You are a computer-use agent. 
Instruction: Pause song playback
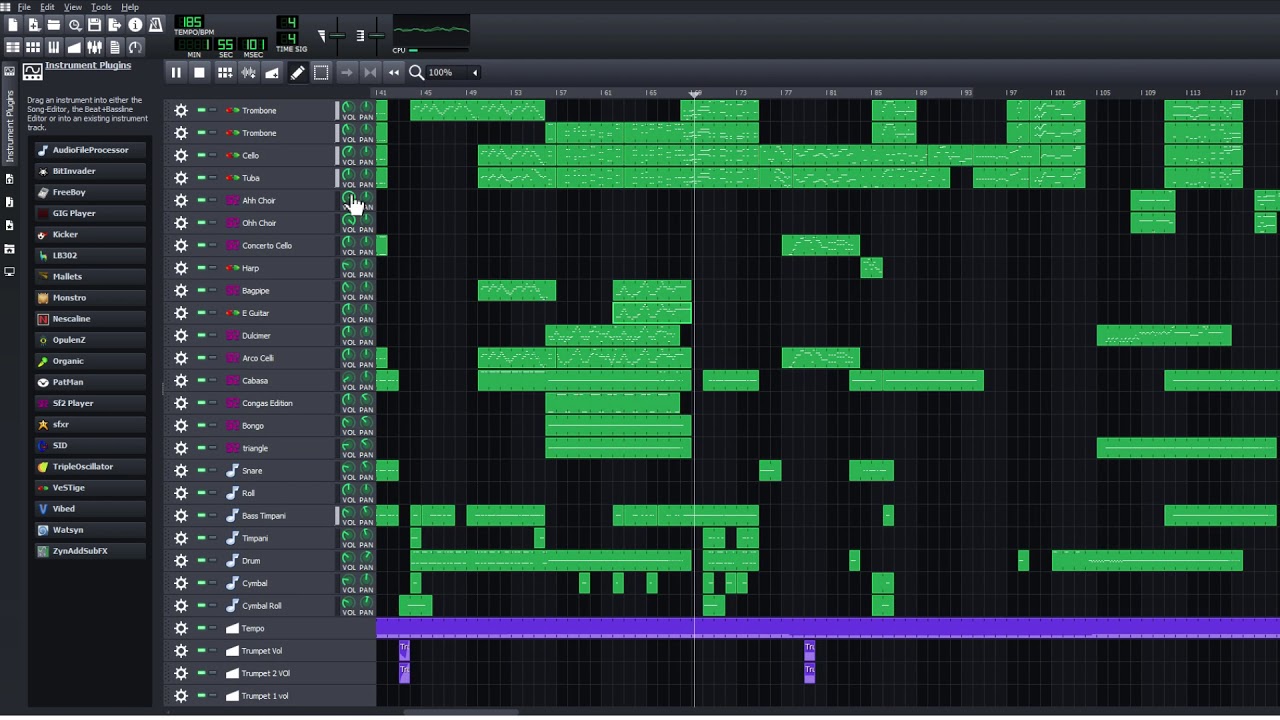click(x=175, y=72)
